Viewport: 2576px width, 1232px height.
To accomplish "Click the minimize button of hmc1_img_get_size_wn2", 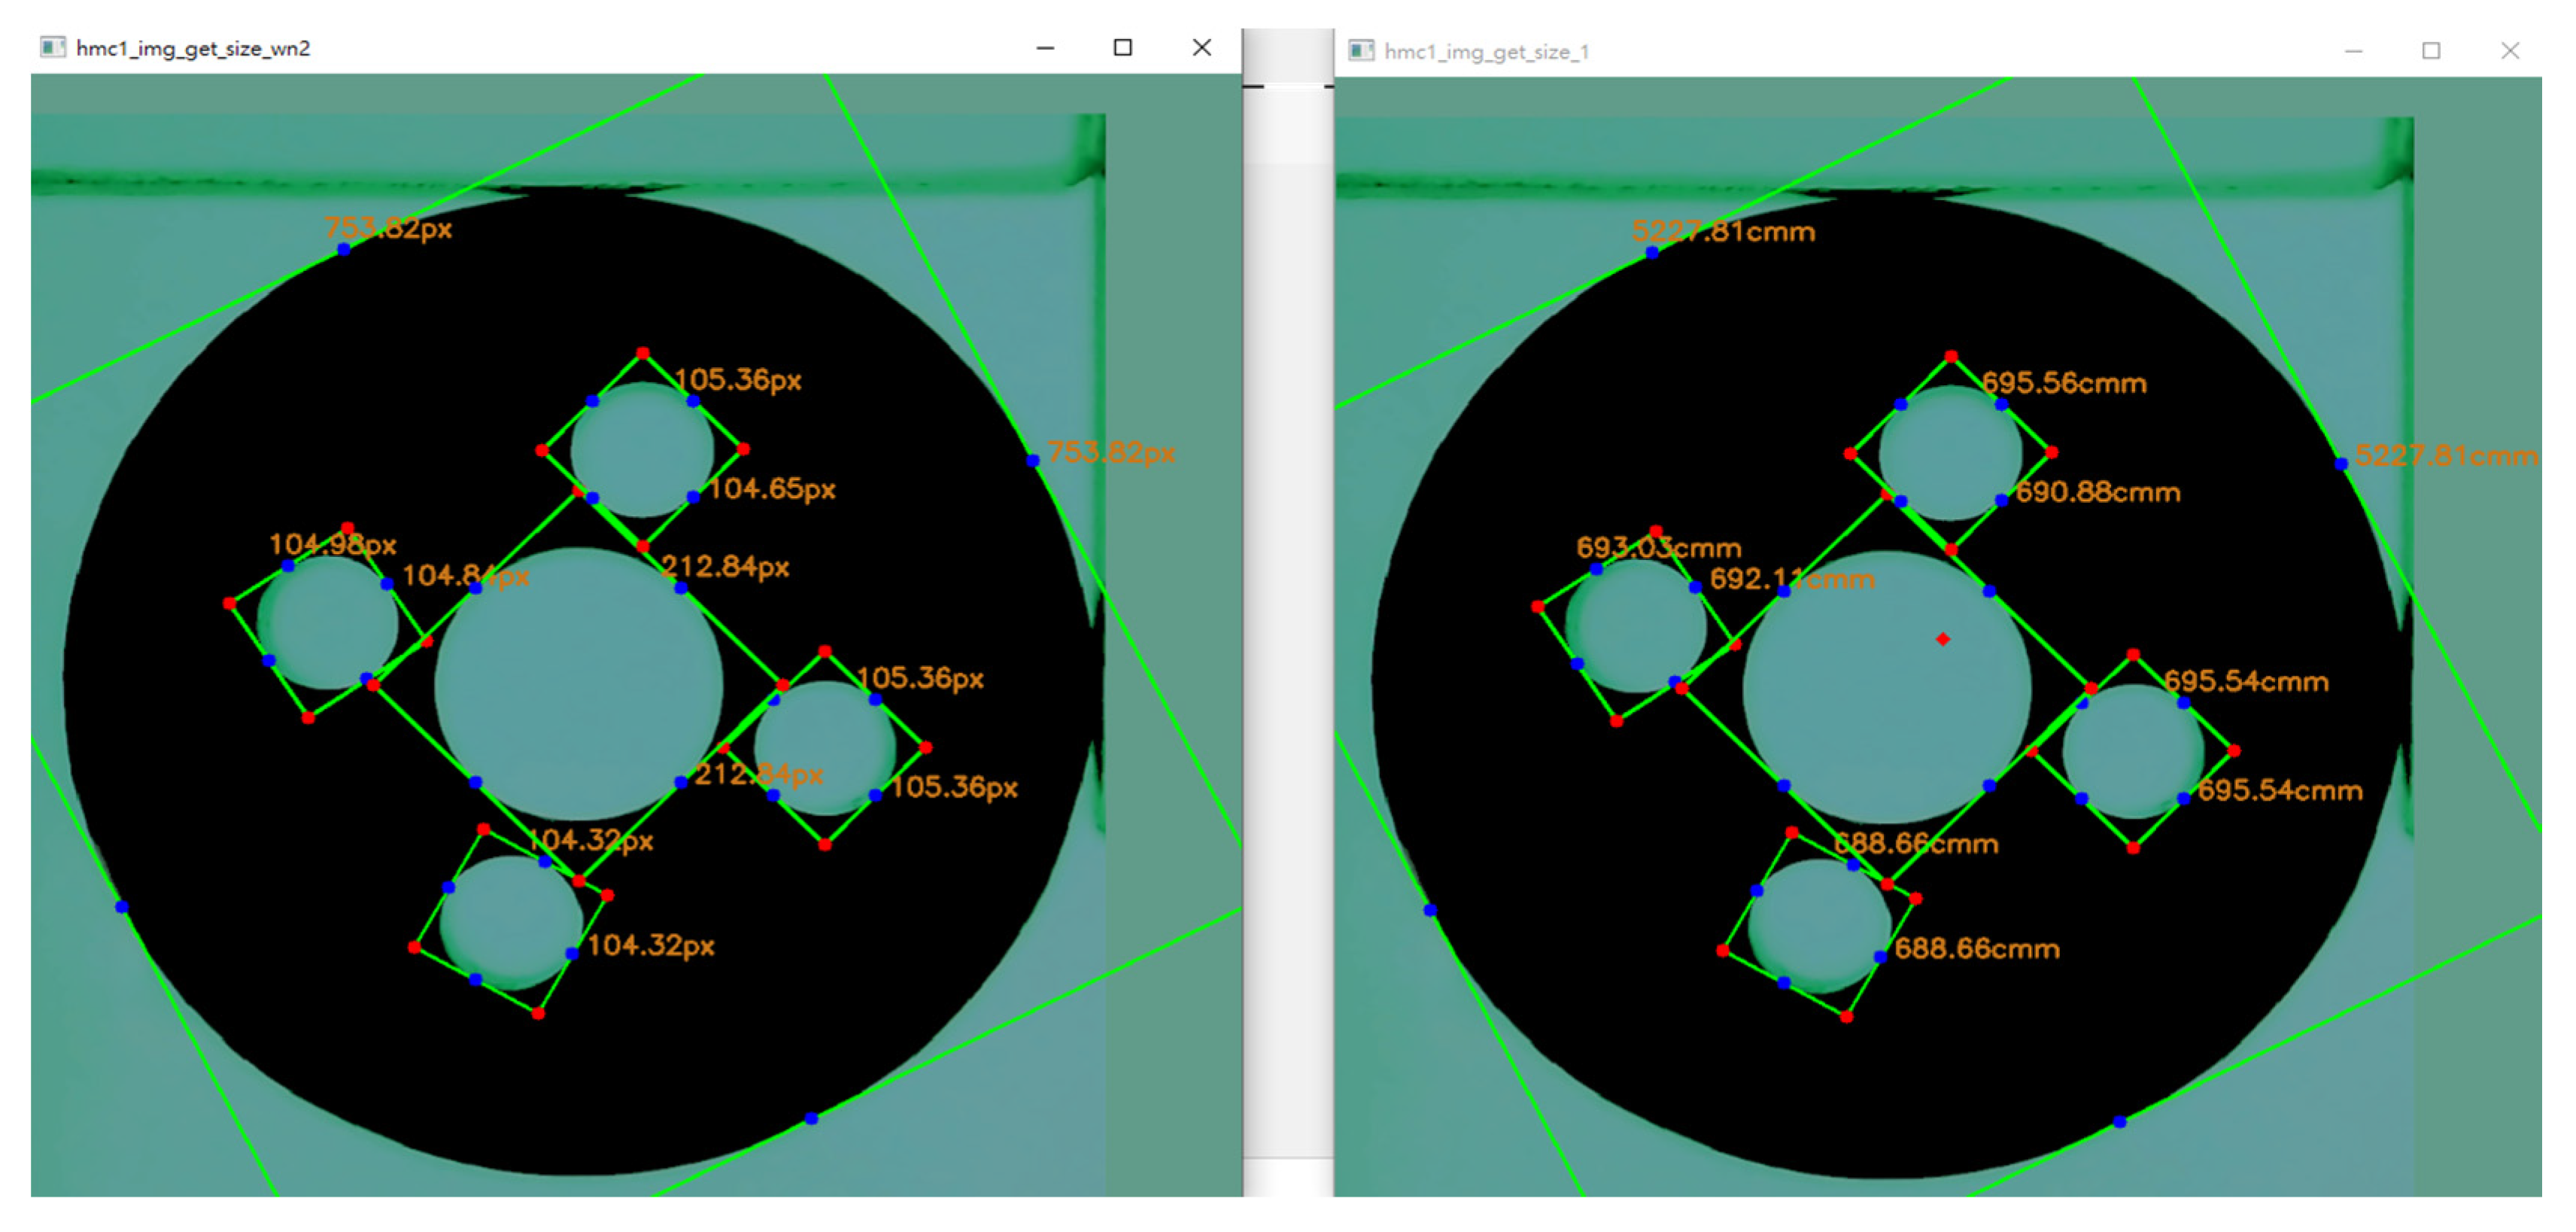I will (x=1044, y=47).
